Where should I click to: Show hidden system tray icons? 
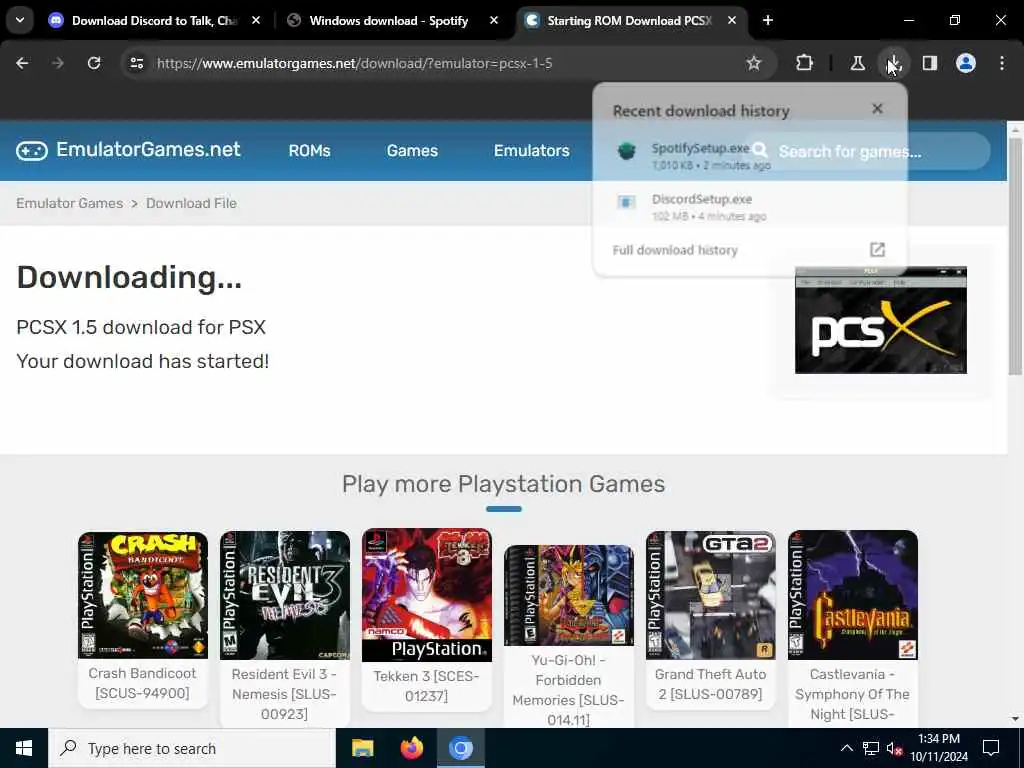[846, 748]
